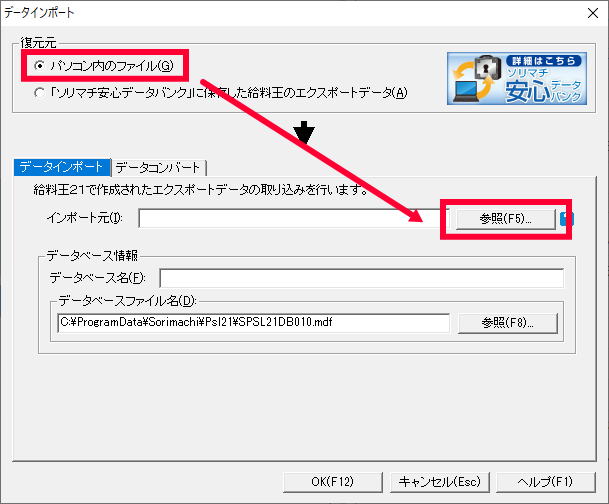Switch to the データインポート tab
609x504 pixels.
pos(59,167)
